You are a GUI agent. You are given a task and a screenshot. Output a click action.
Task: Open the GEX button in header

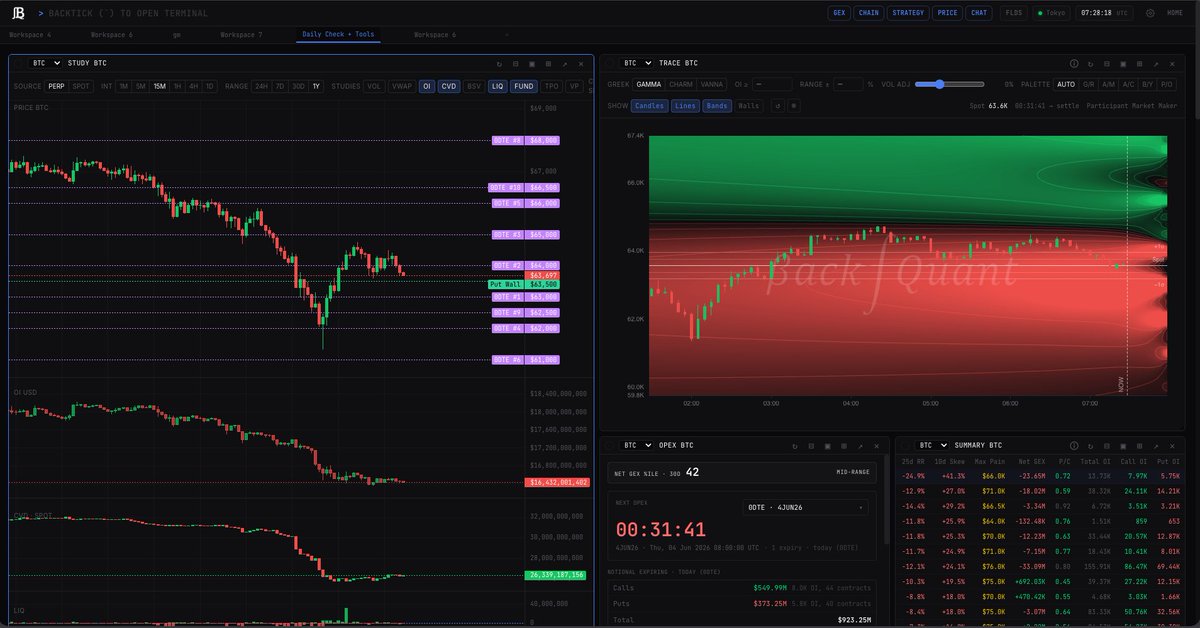839,13
